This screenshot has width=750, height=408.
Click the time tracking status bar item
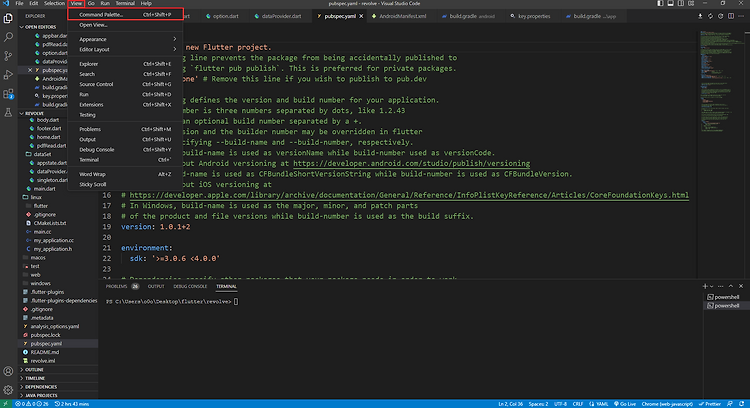[72, 404]
